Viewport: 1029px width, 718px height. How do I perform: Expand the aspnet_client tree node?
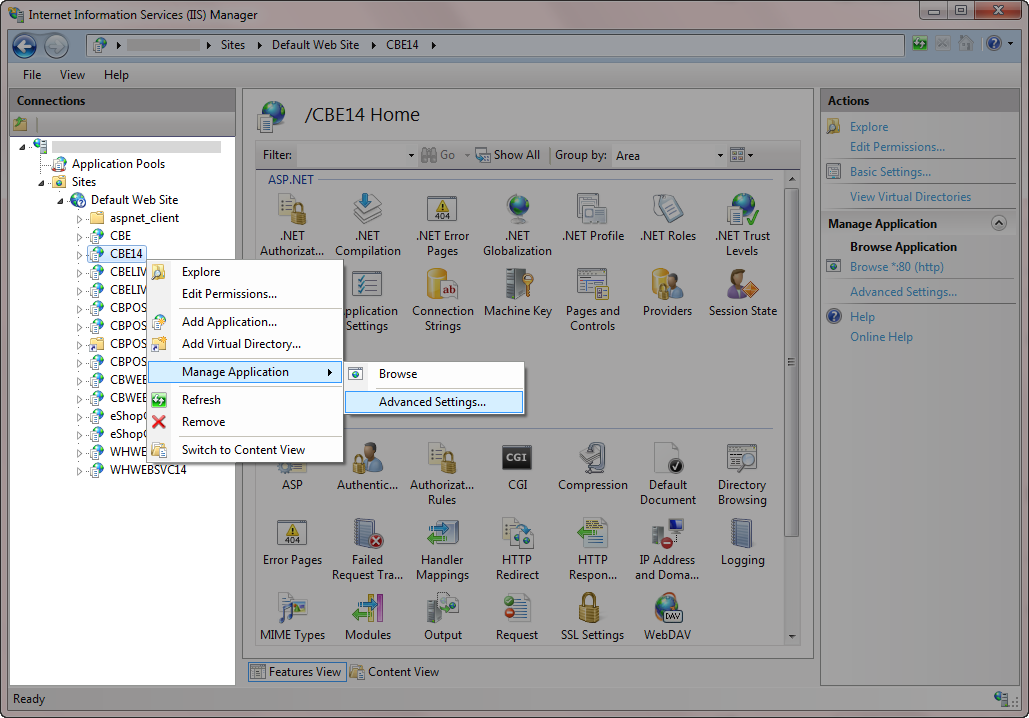pyautogui.click(x=80, y=218)
